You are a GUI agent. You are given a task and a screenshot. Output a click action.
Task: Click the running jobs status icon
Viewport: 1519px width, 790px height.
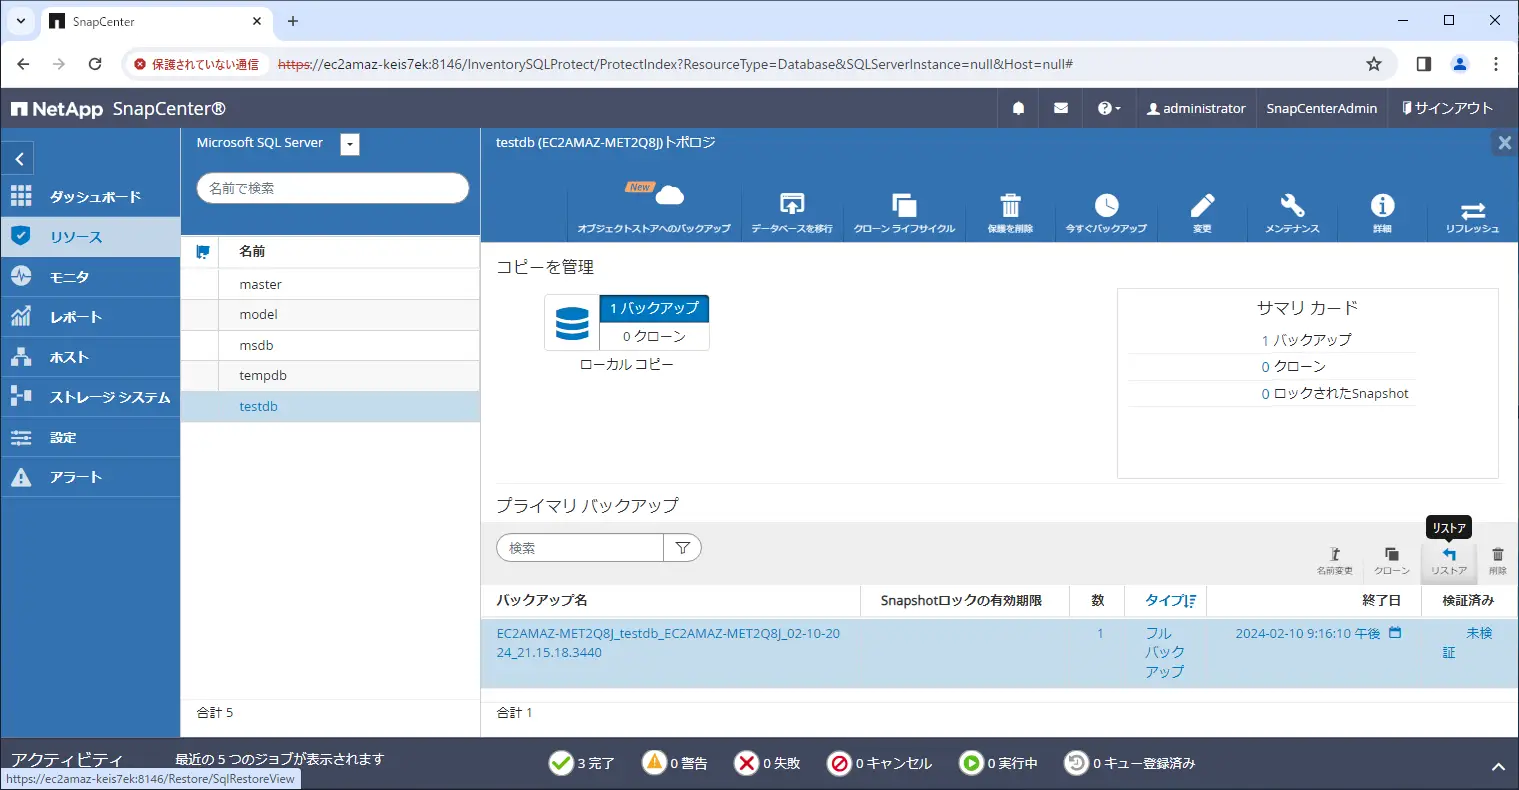click(x=971, y=763)
